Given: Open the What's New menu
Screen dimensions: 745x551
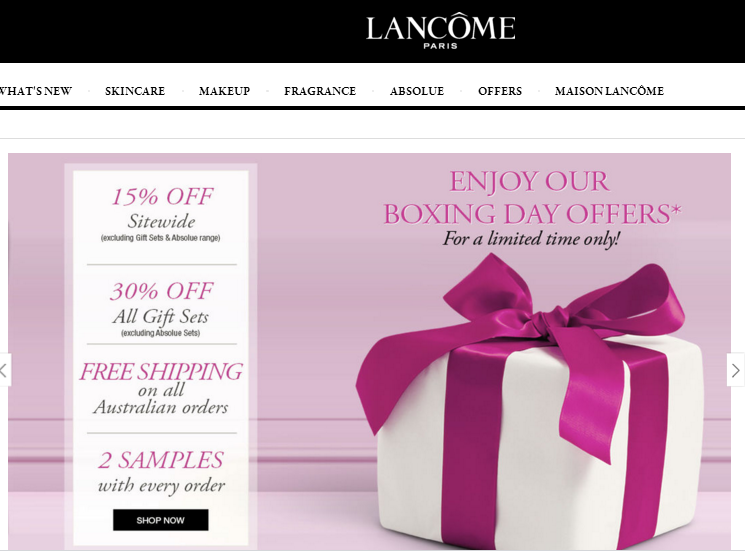Looking at the screenshot, I should click(x=36, y=91).
